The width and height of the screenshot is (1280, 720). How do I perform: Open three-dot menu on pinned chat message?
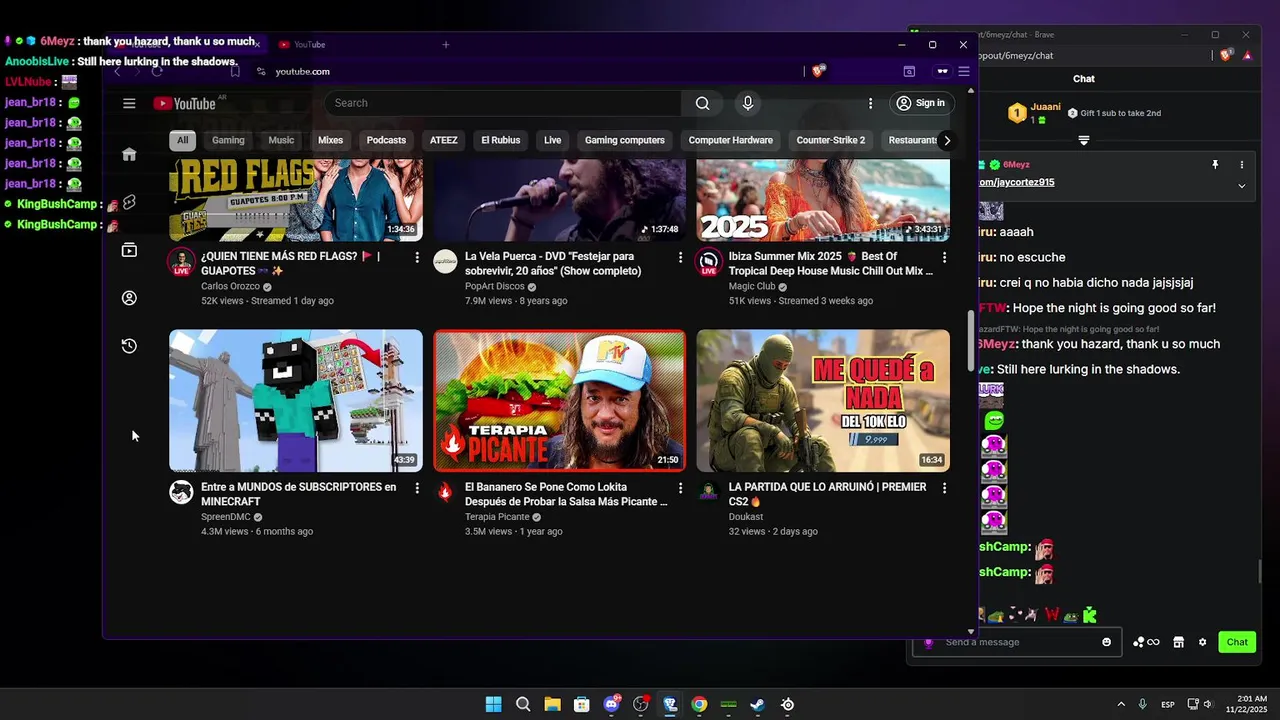(1242, 165)
